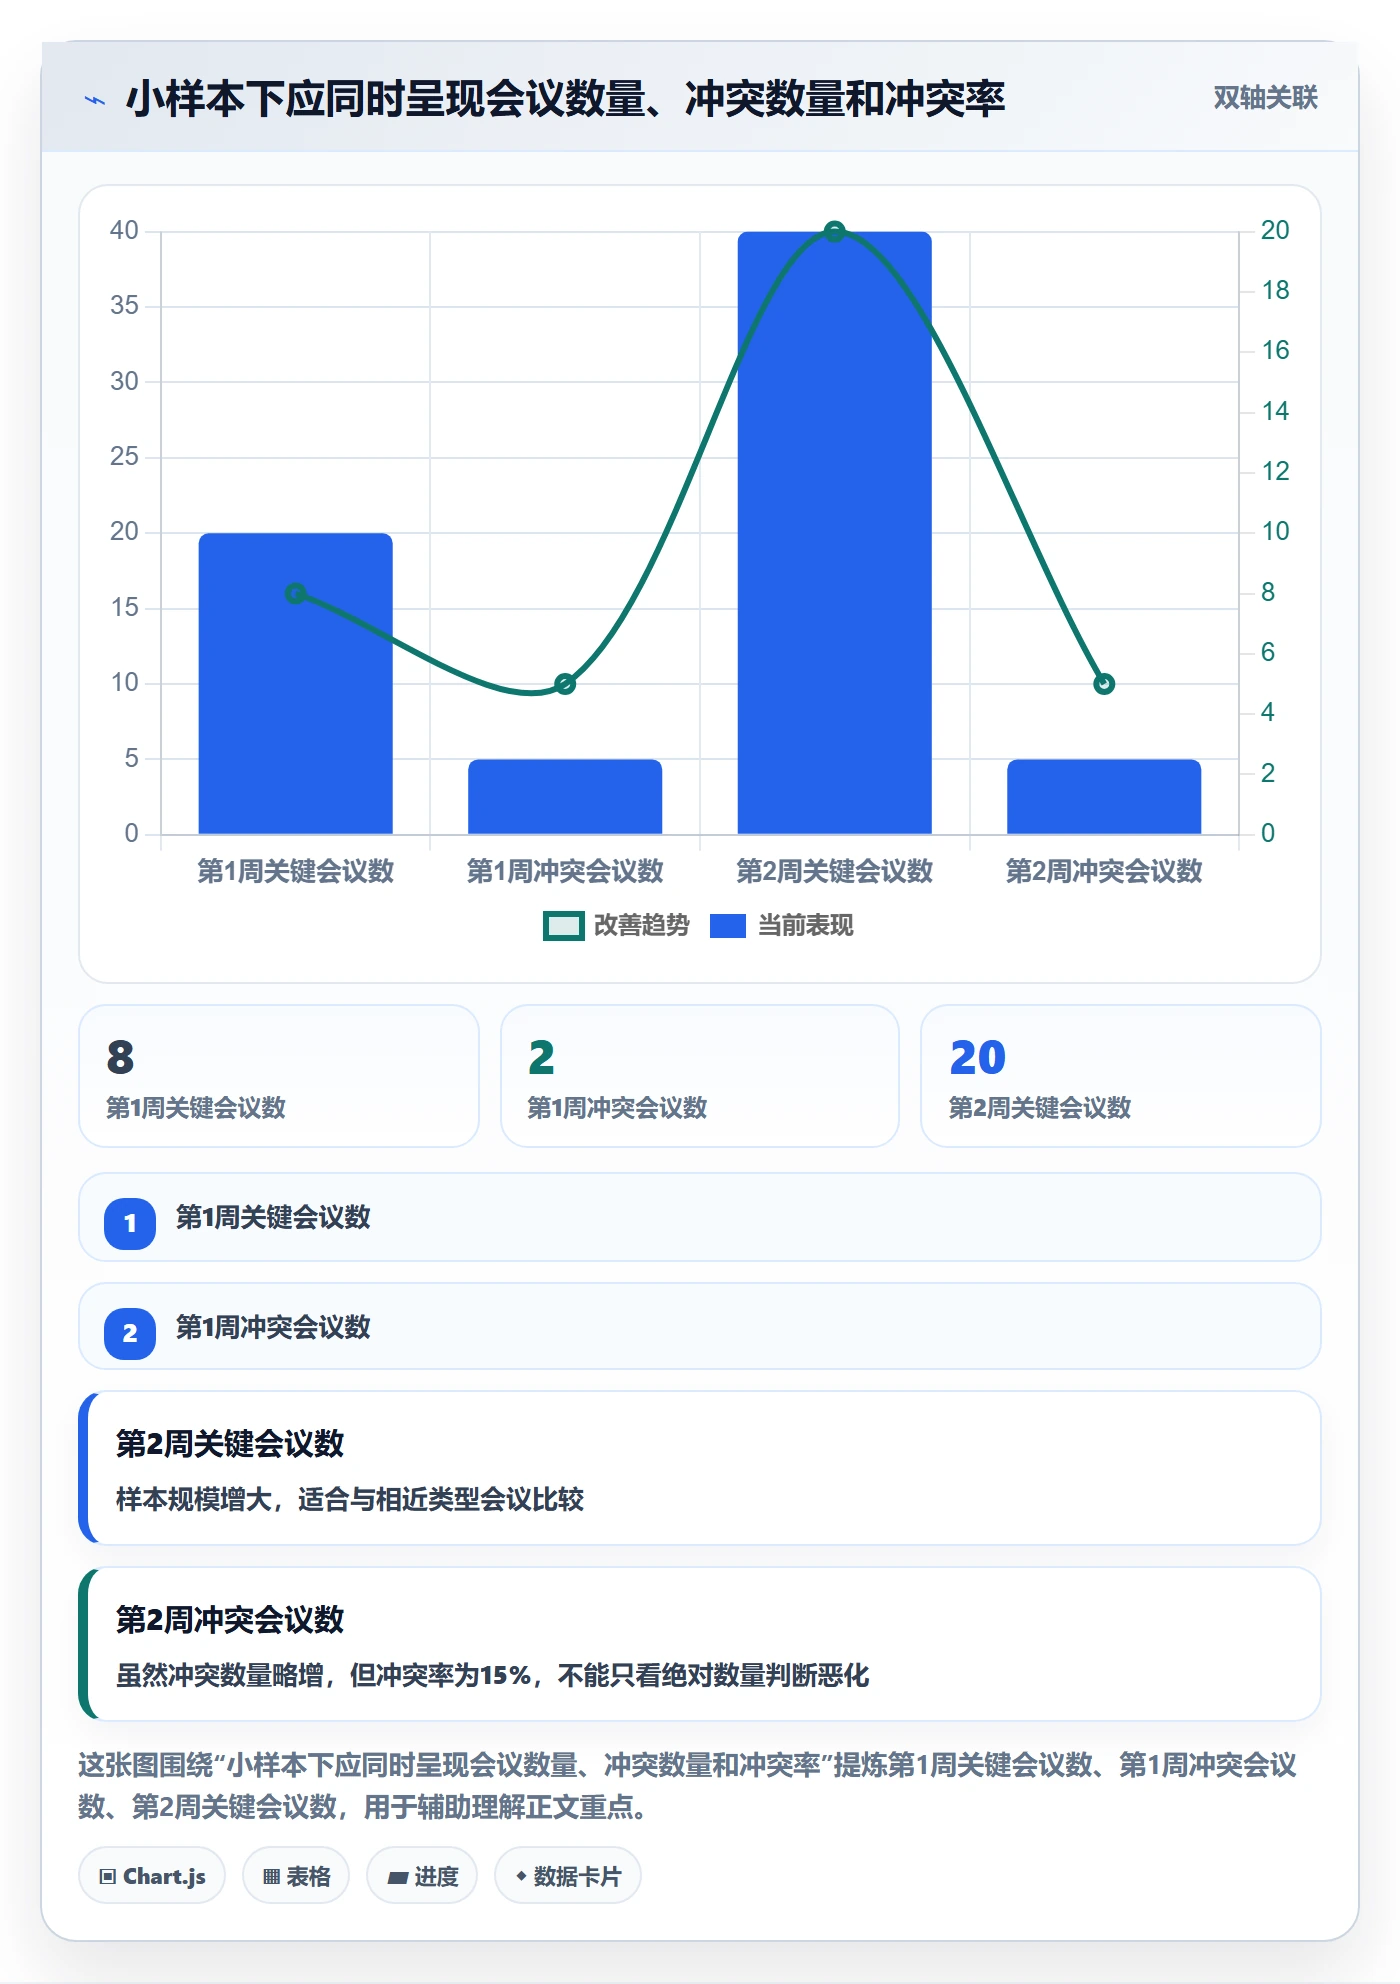The image size is (1400, 1984).
Task: Click x-axis label 第1周冲突会议数
Action: point(565,871)
